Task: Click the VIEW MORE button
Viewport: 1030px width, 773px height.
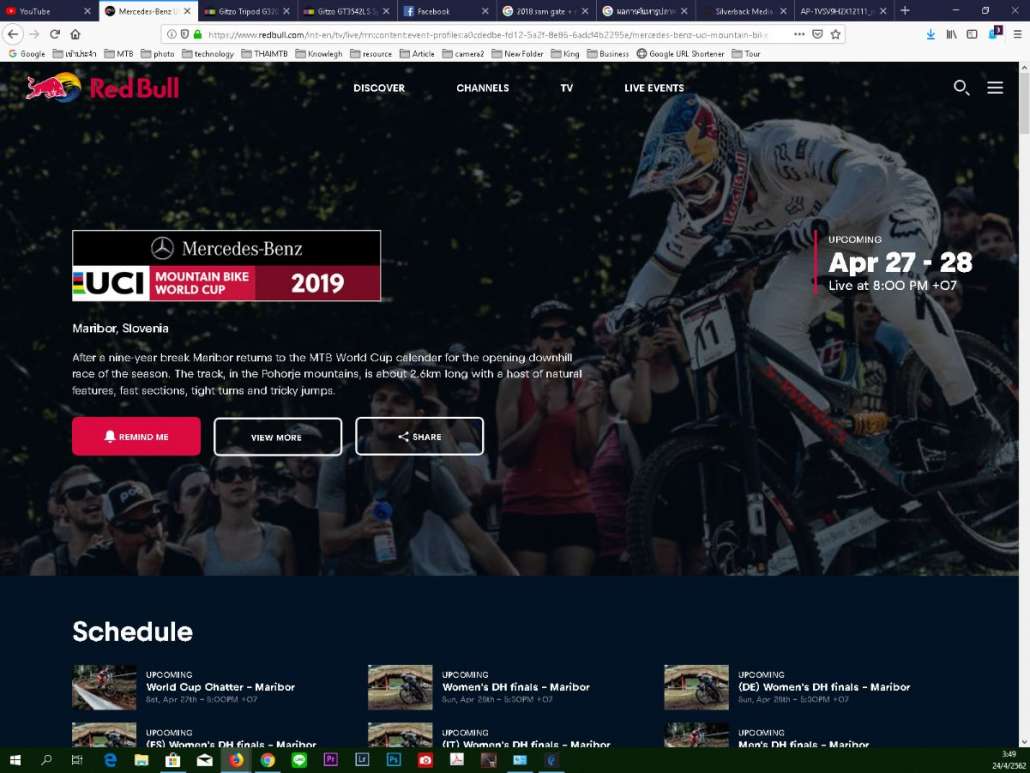Action: [x=277, y=437]
